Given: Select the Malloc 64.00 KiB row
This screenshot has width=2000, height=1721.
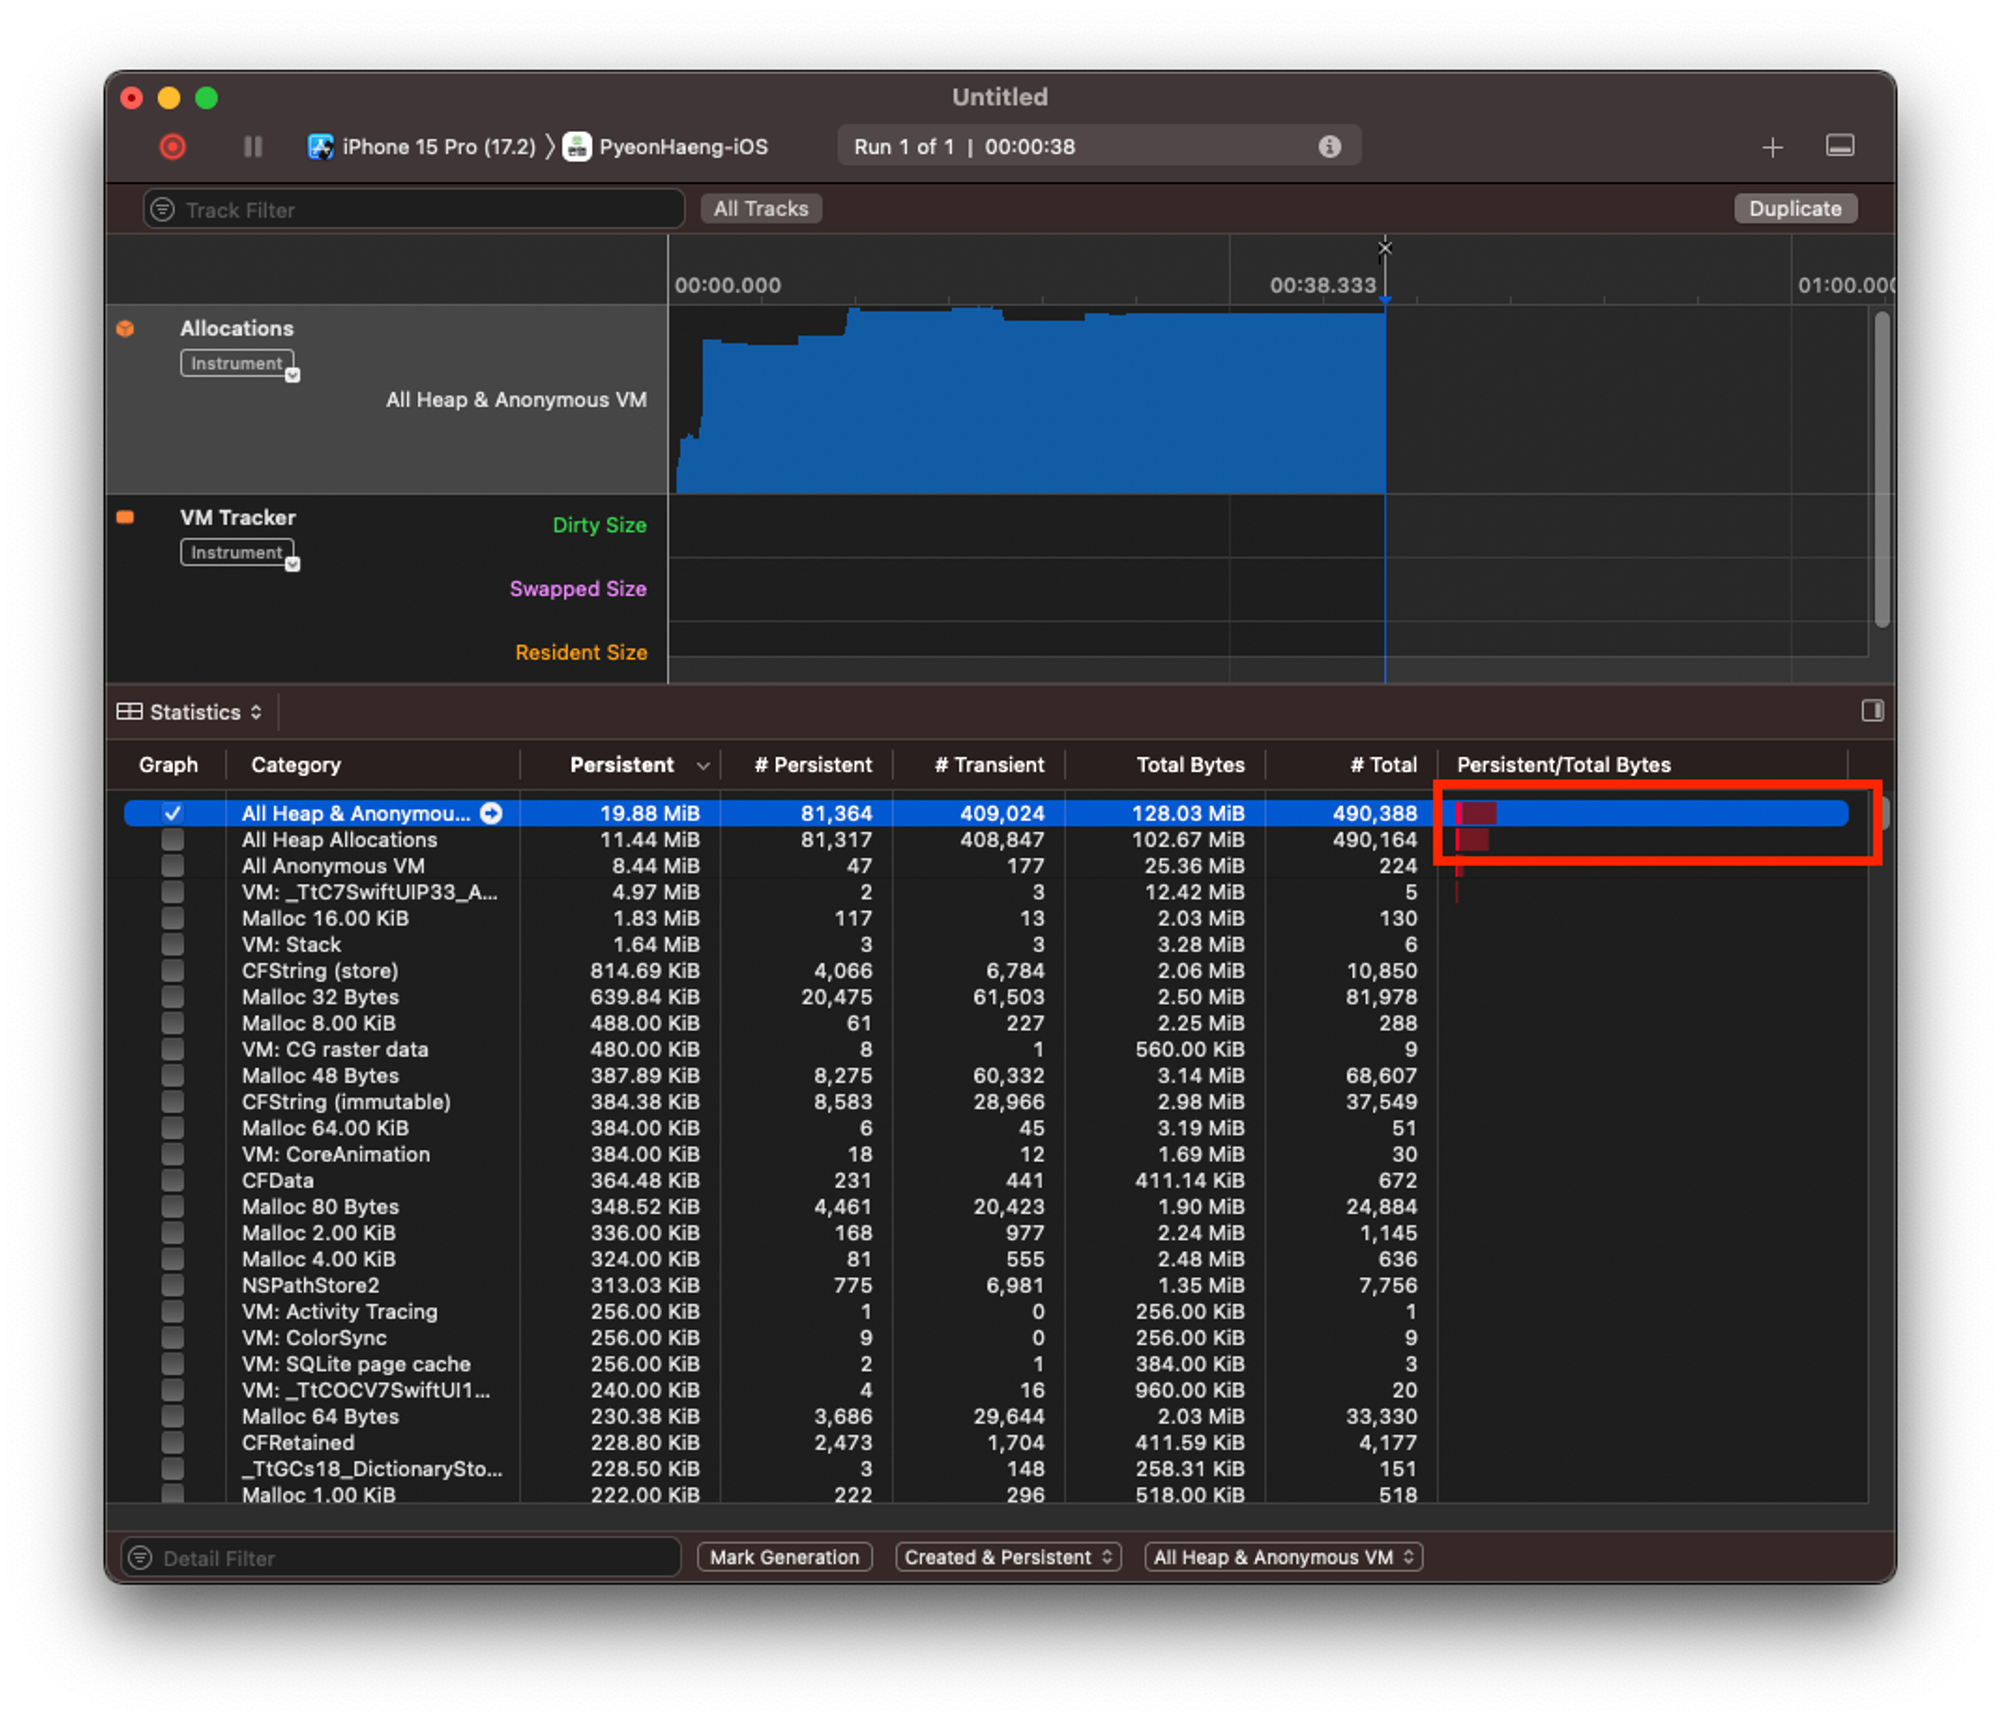Looking at the screenshot, I should click(986, 1129).
